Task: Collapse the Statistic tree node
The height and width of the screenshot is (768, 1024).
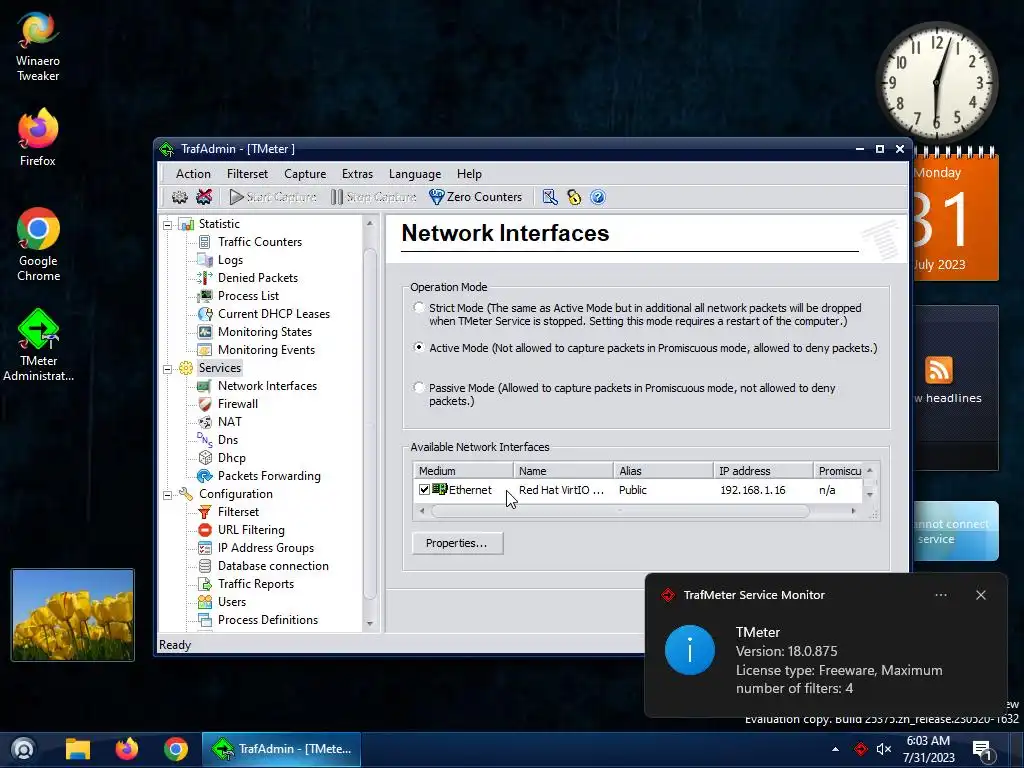Action: (167, 225)
